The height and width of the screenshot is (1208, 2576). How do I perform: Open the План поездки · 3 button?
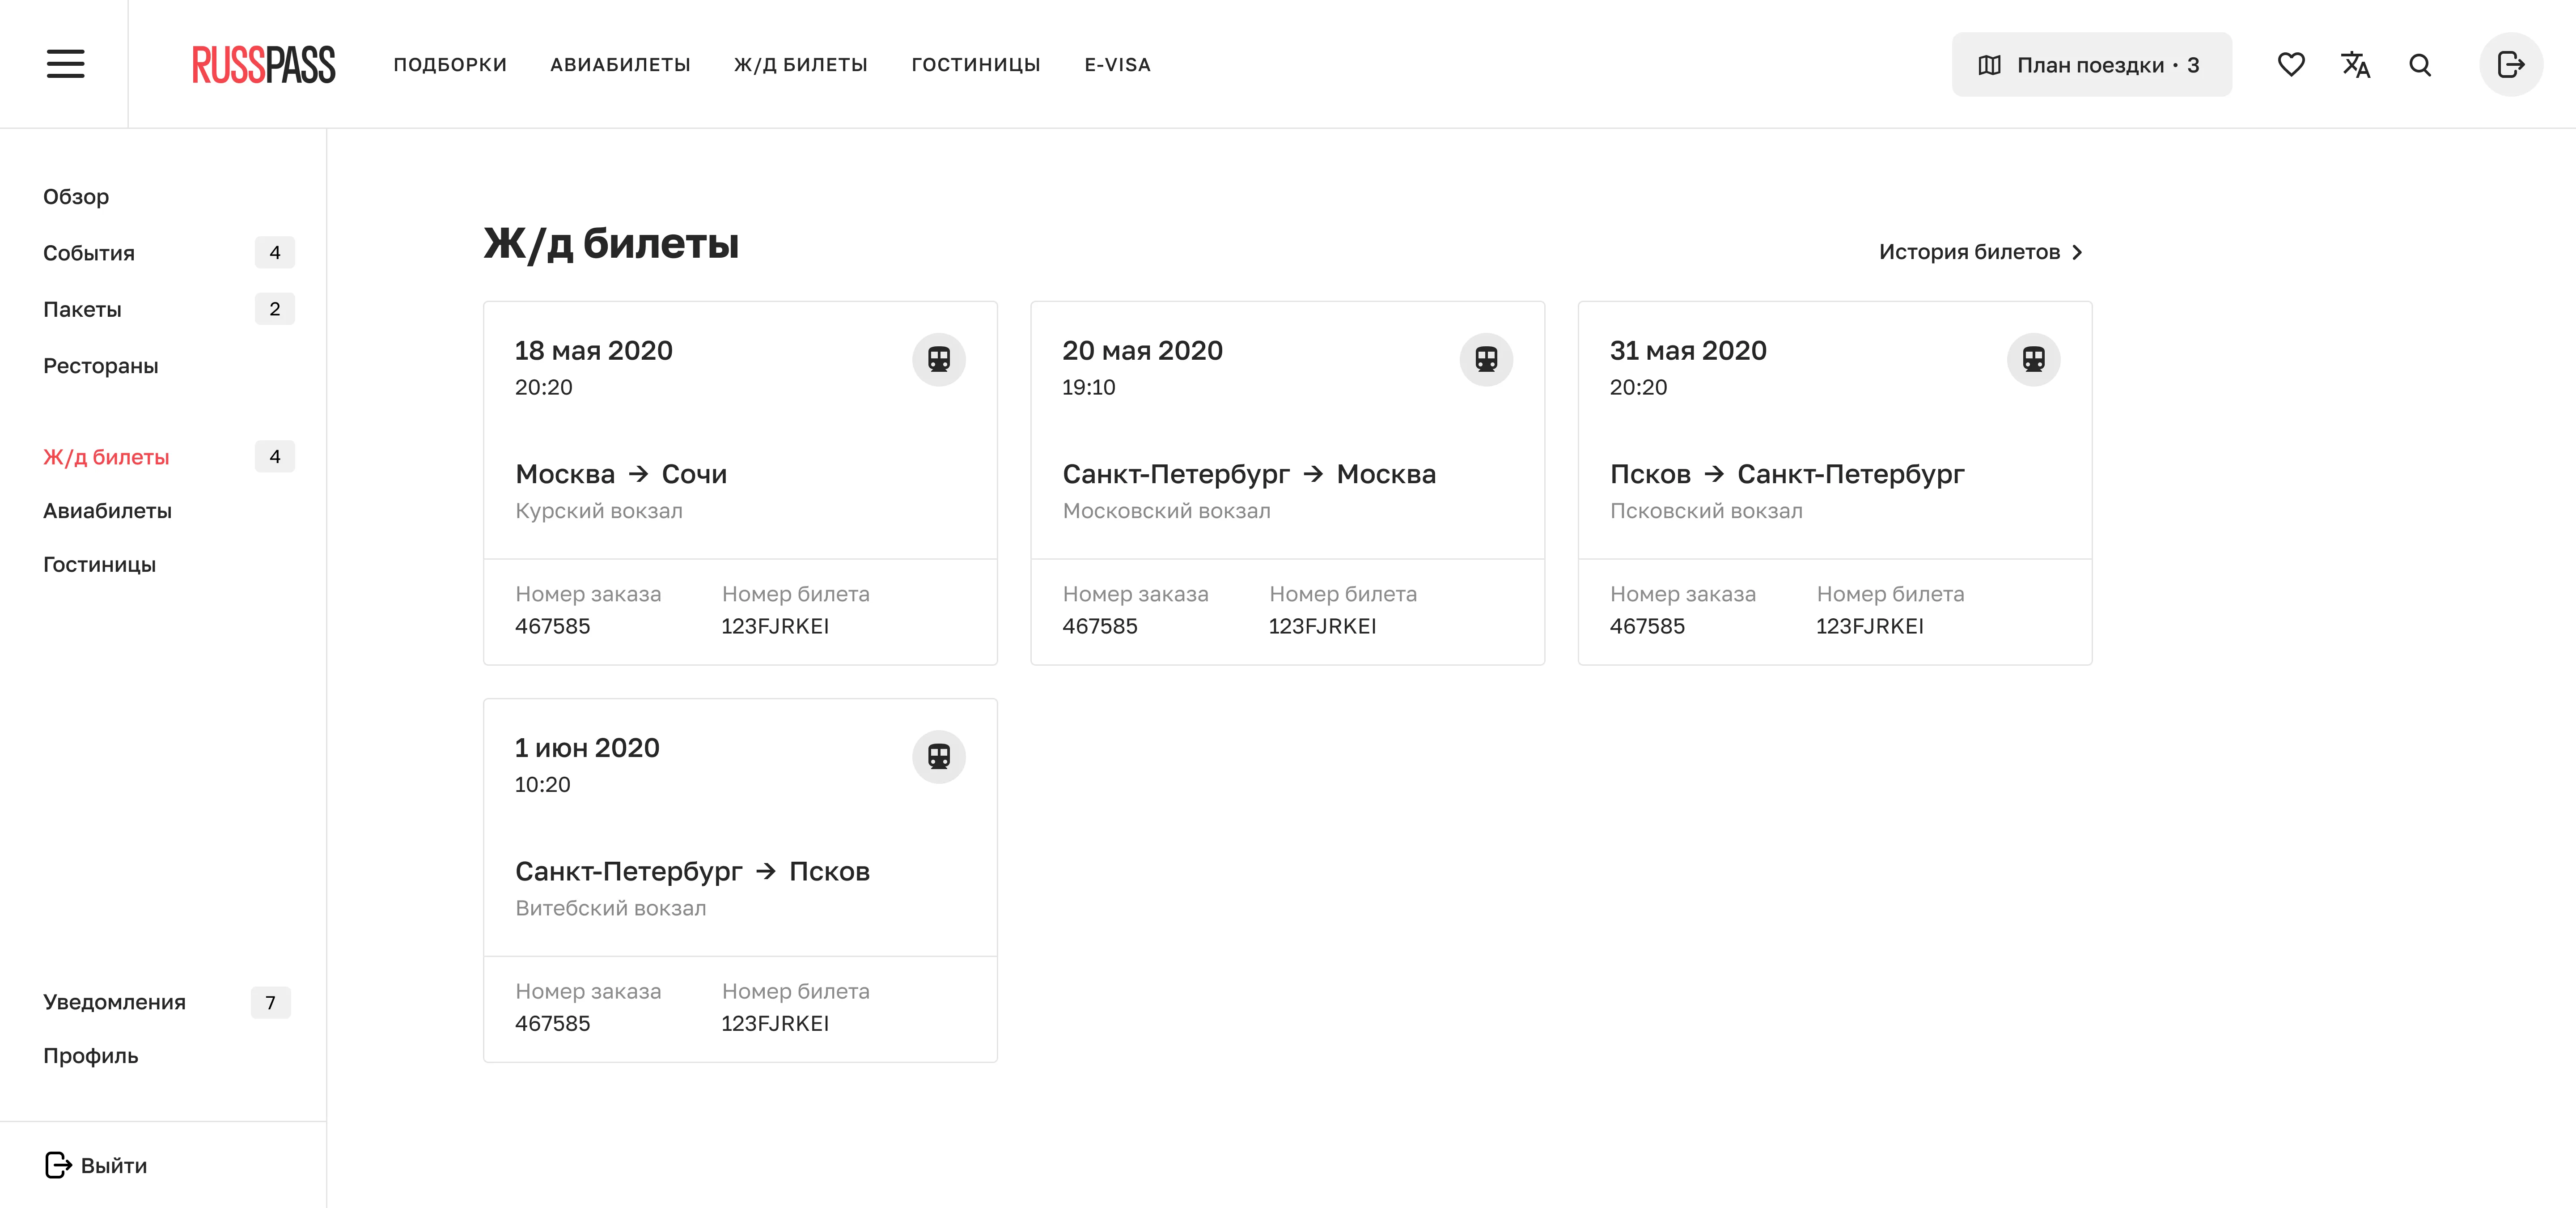click(2092, 65)
